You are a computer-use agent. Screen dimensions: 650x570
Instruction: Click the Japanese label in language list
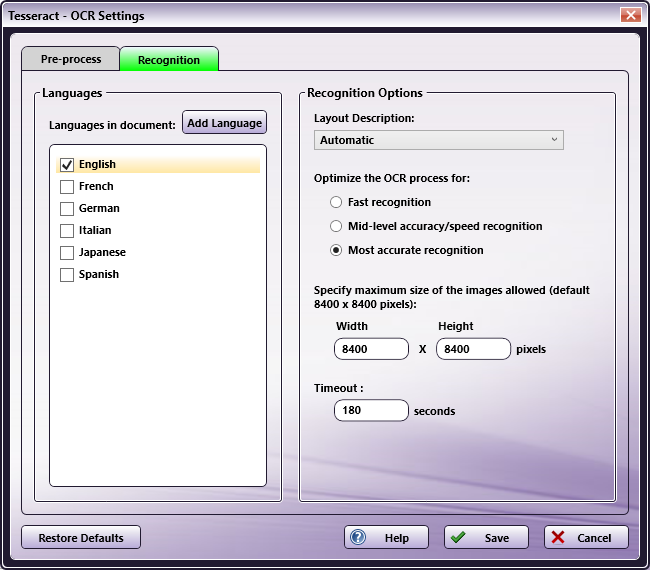102,252
